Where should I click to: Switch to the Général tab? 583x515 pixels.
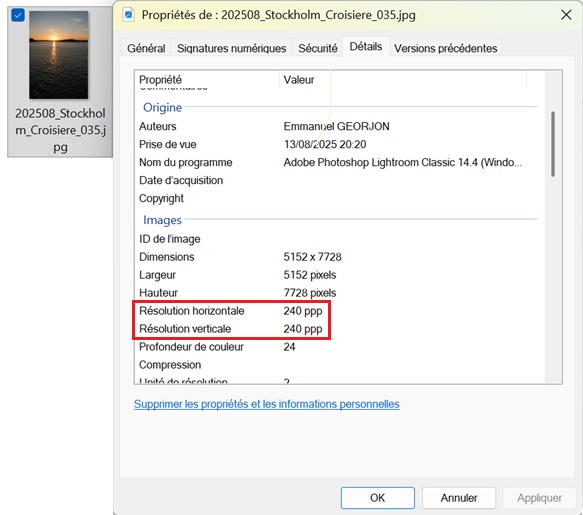(146, 48)
